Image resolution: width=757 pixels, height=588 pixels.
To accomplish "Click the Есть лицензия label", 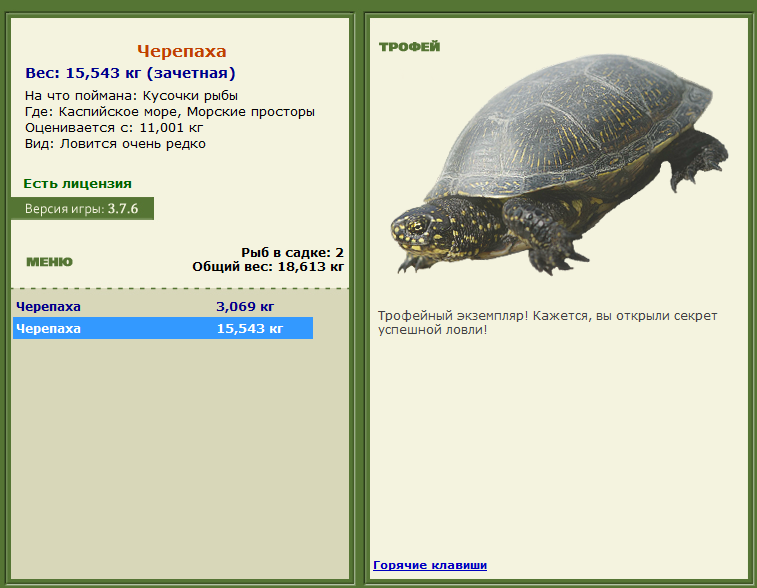I will click(x=77, y=183).
